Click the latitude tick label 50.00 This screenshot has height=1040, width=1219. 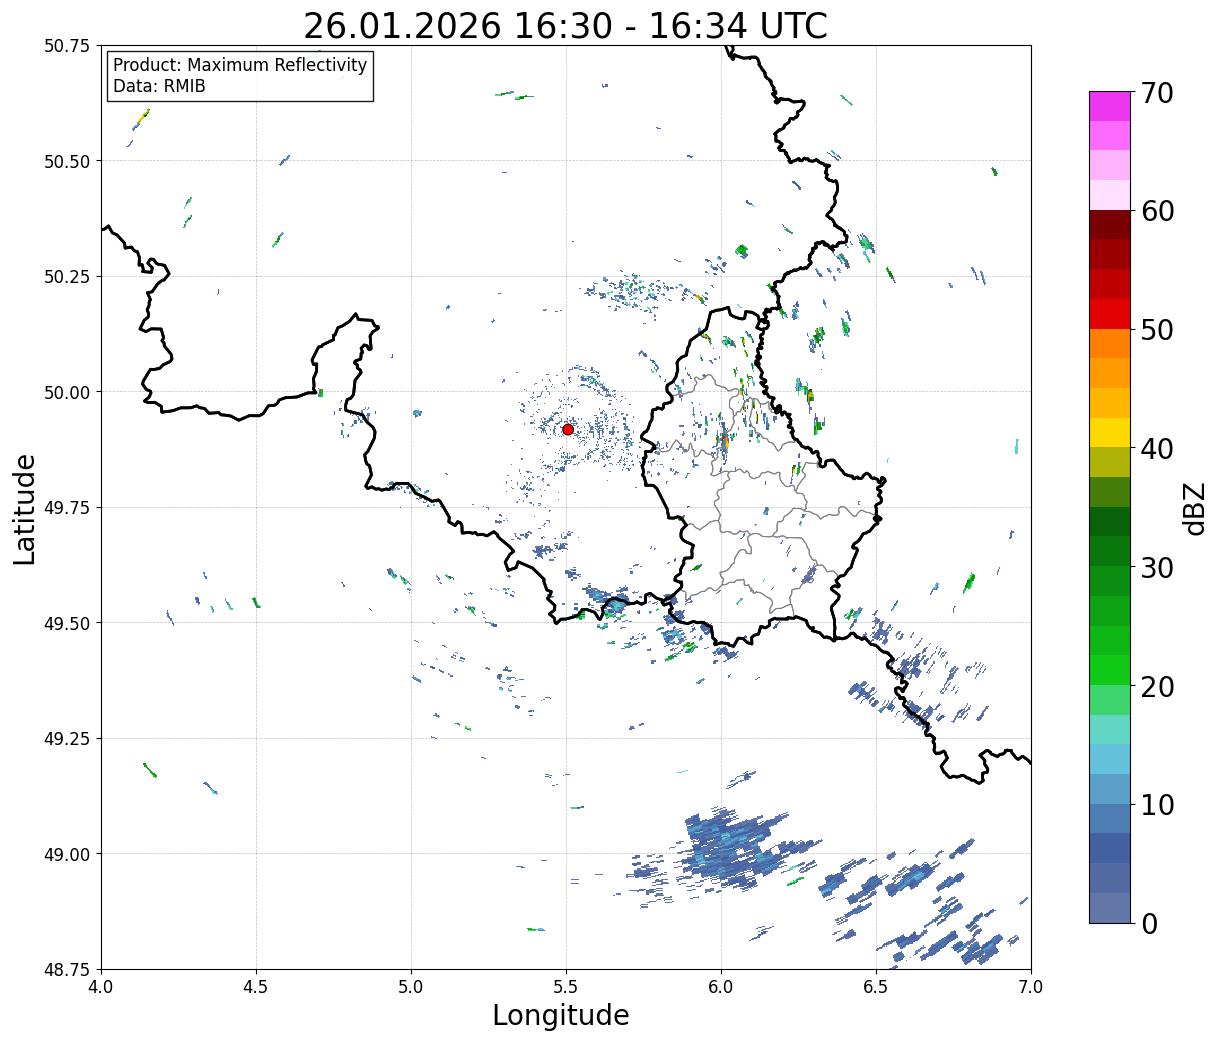[x=67, y=392]
